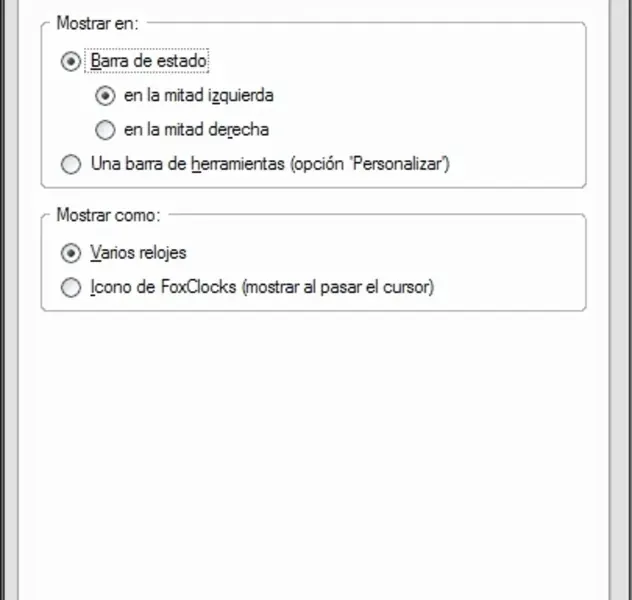Click the text '(mostrar al pasar el cursor)'

coord(338,287)
